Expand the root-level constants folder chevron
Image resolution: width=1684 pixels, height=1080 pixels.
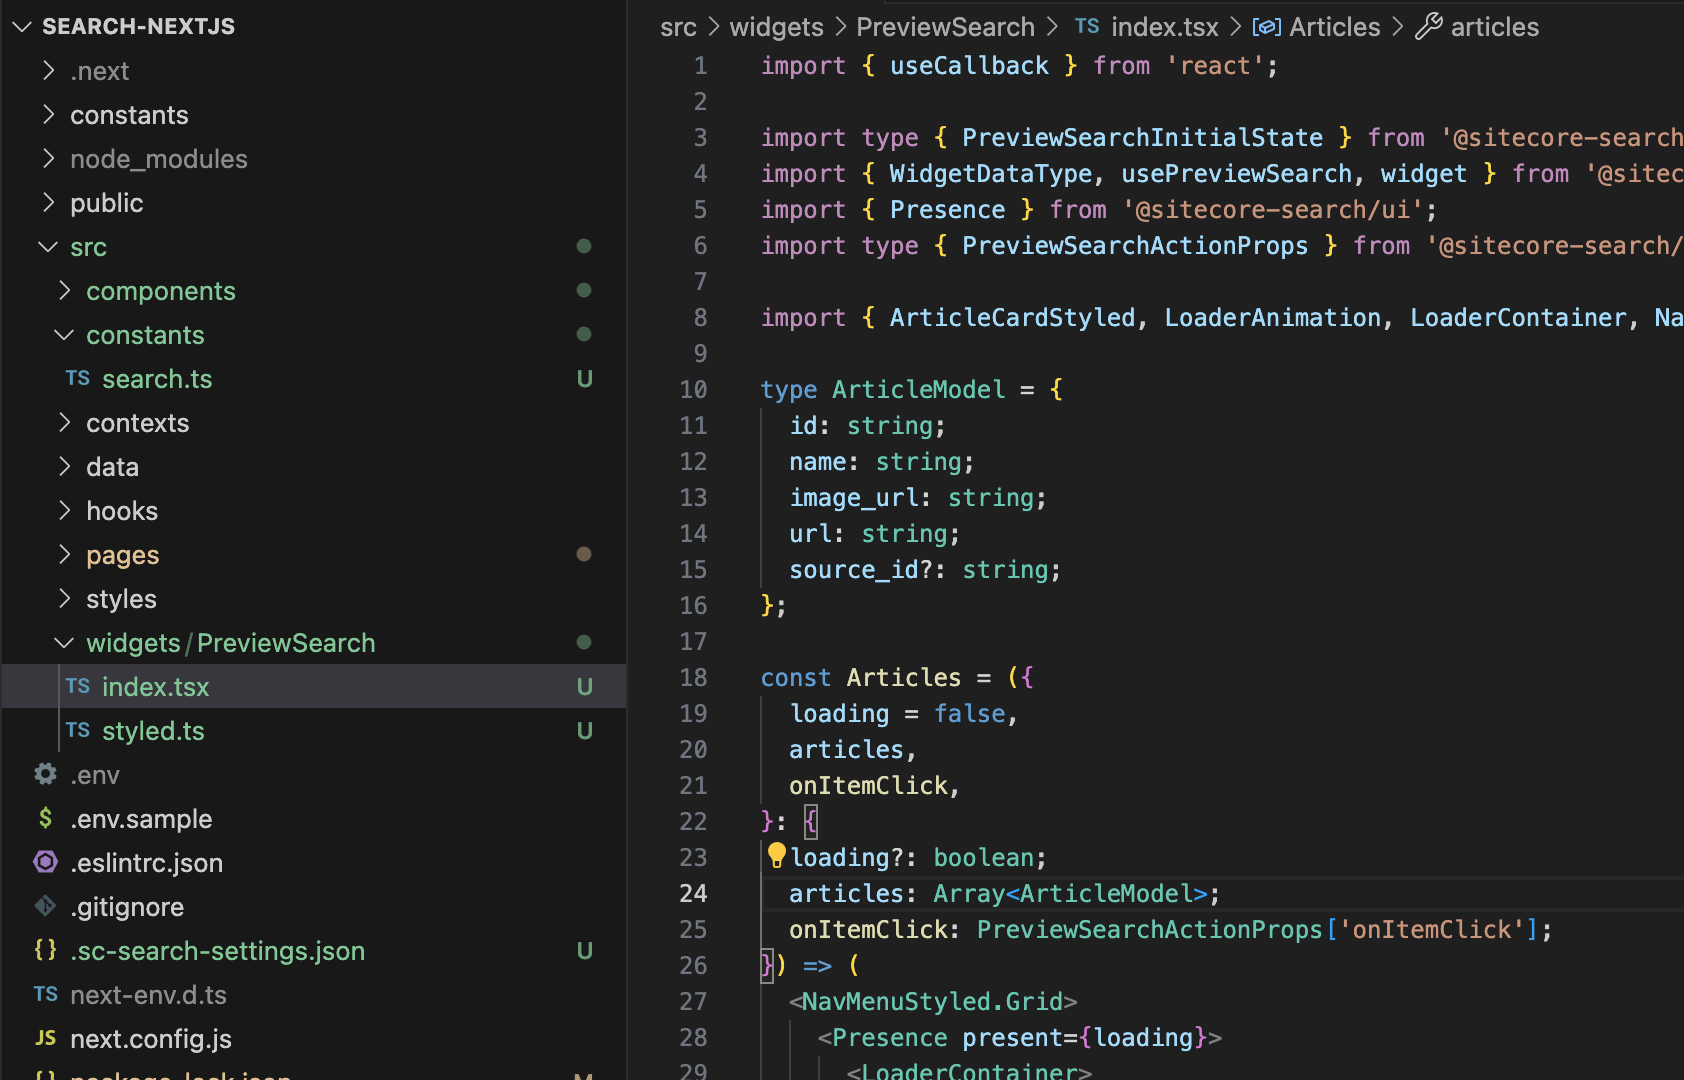(49, 115)
